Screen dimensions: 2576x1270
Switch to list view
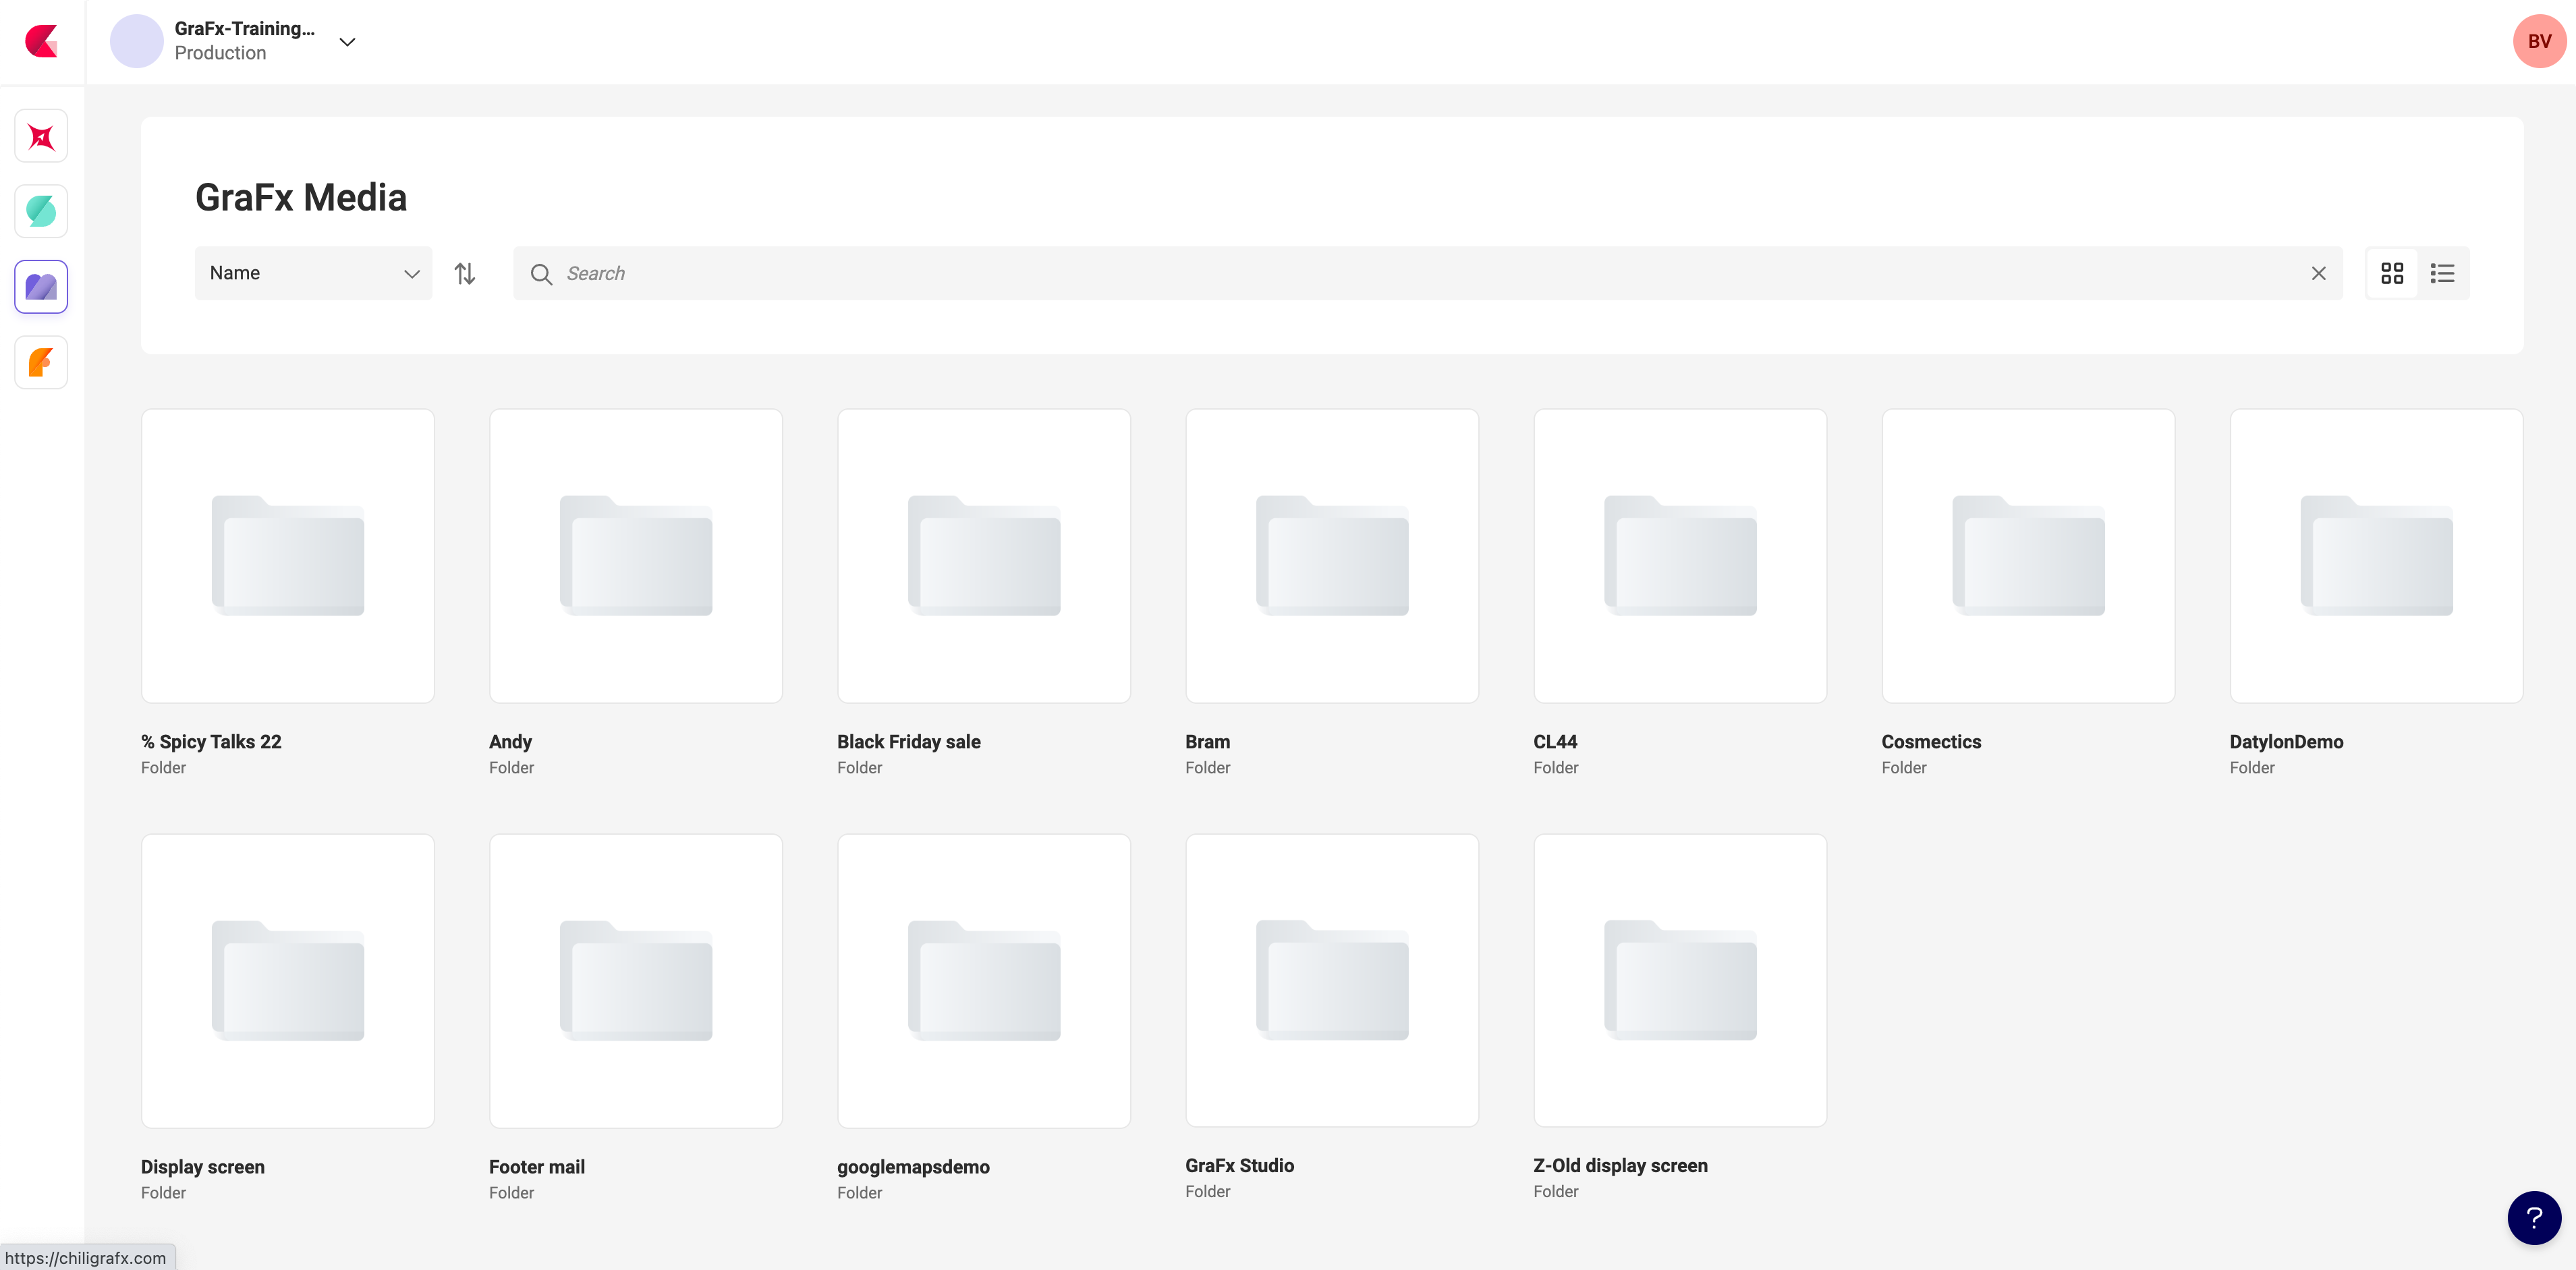point(2442,273)
